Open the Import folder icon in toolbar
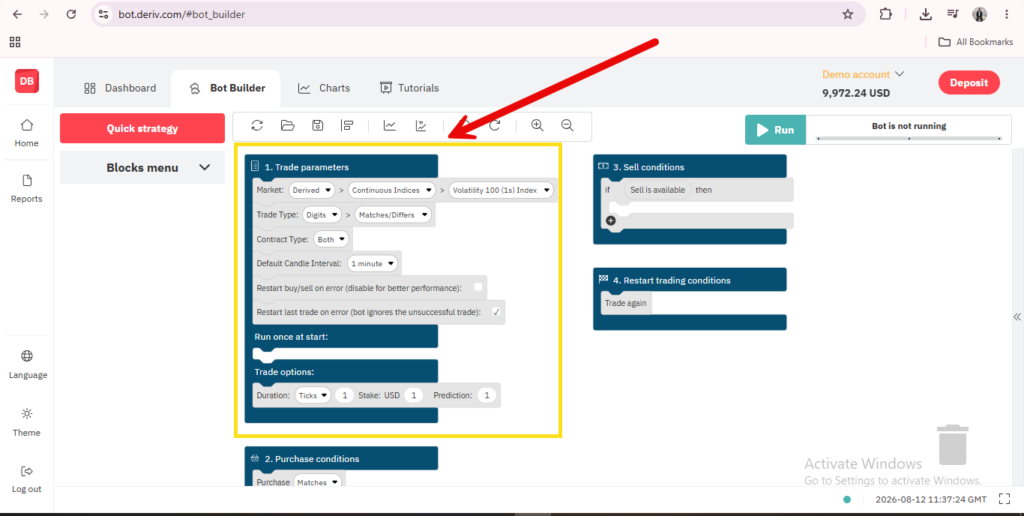 click(287, 125)
